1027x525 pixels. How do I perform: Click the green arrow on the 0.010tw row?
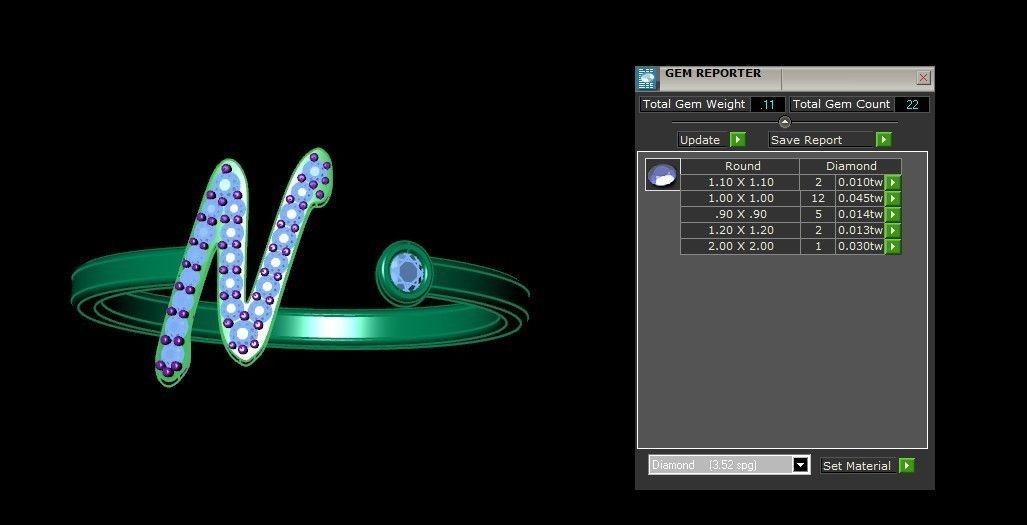click(893, 182)
